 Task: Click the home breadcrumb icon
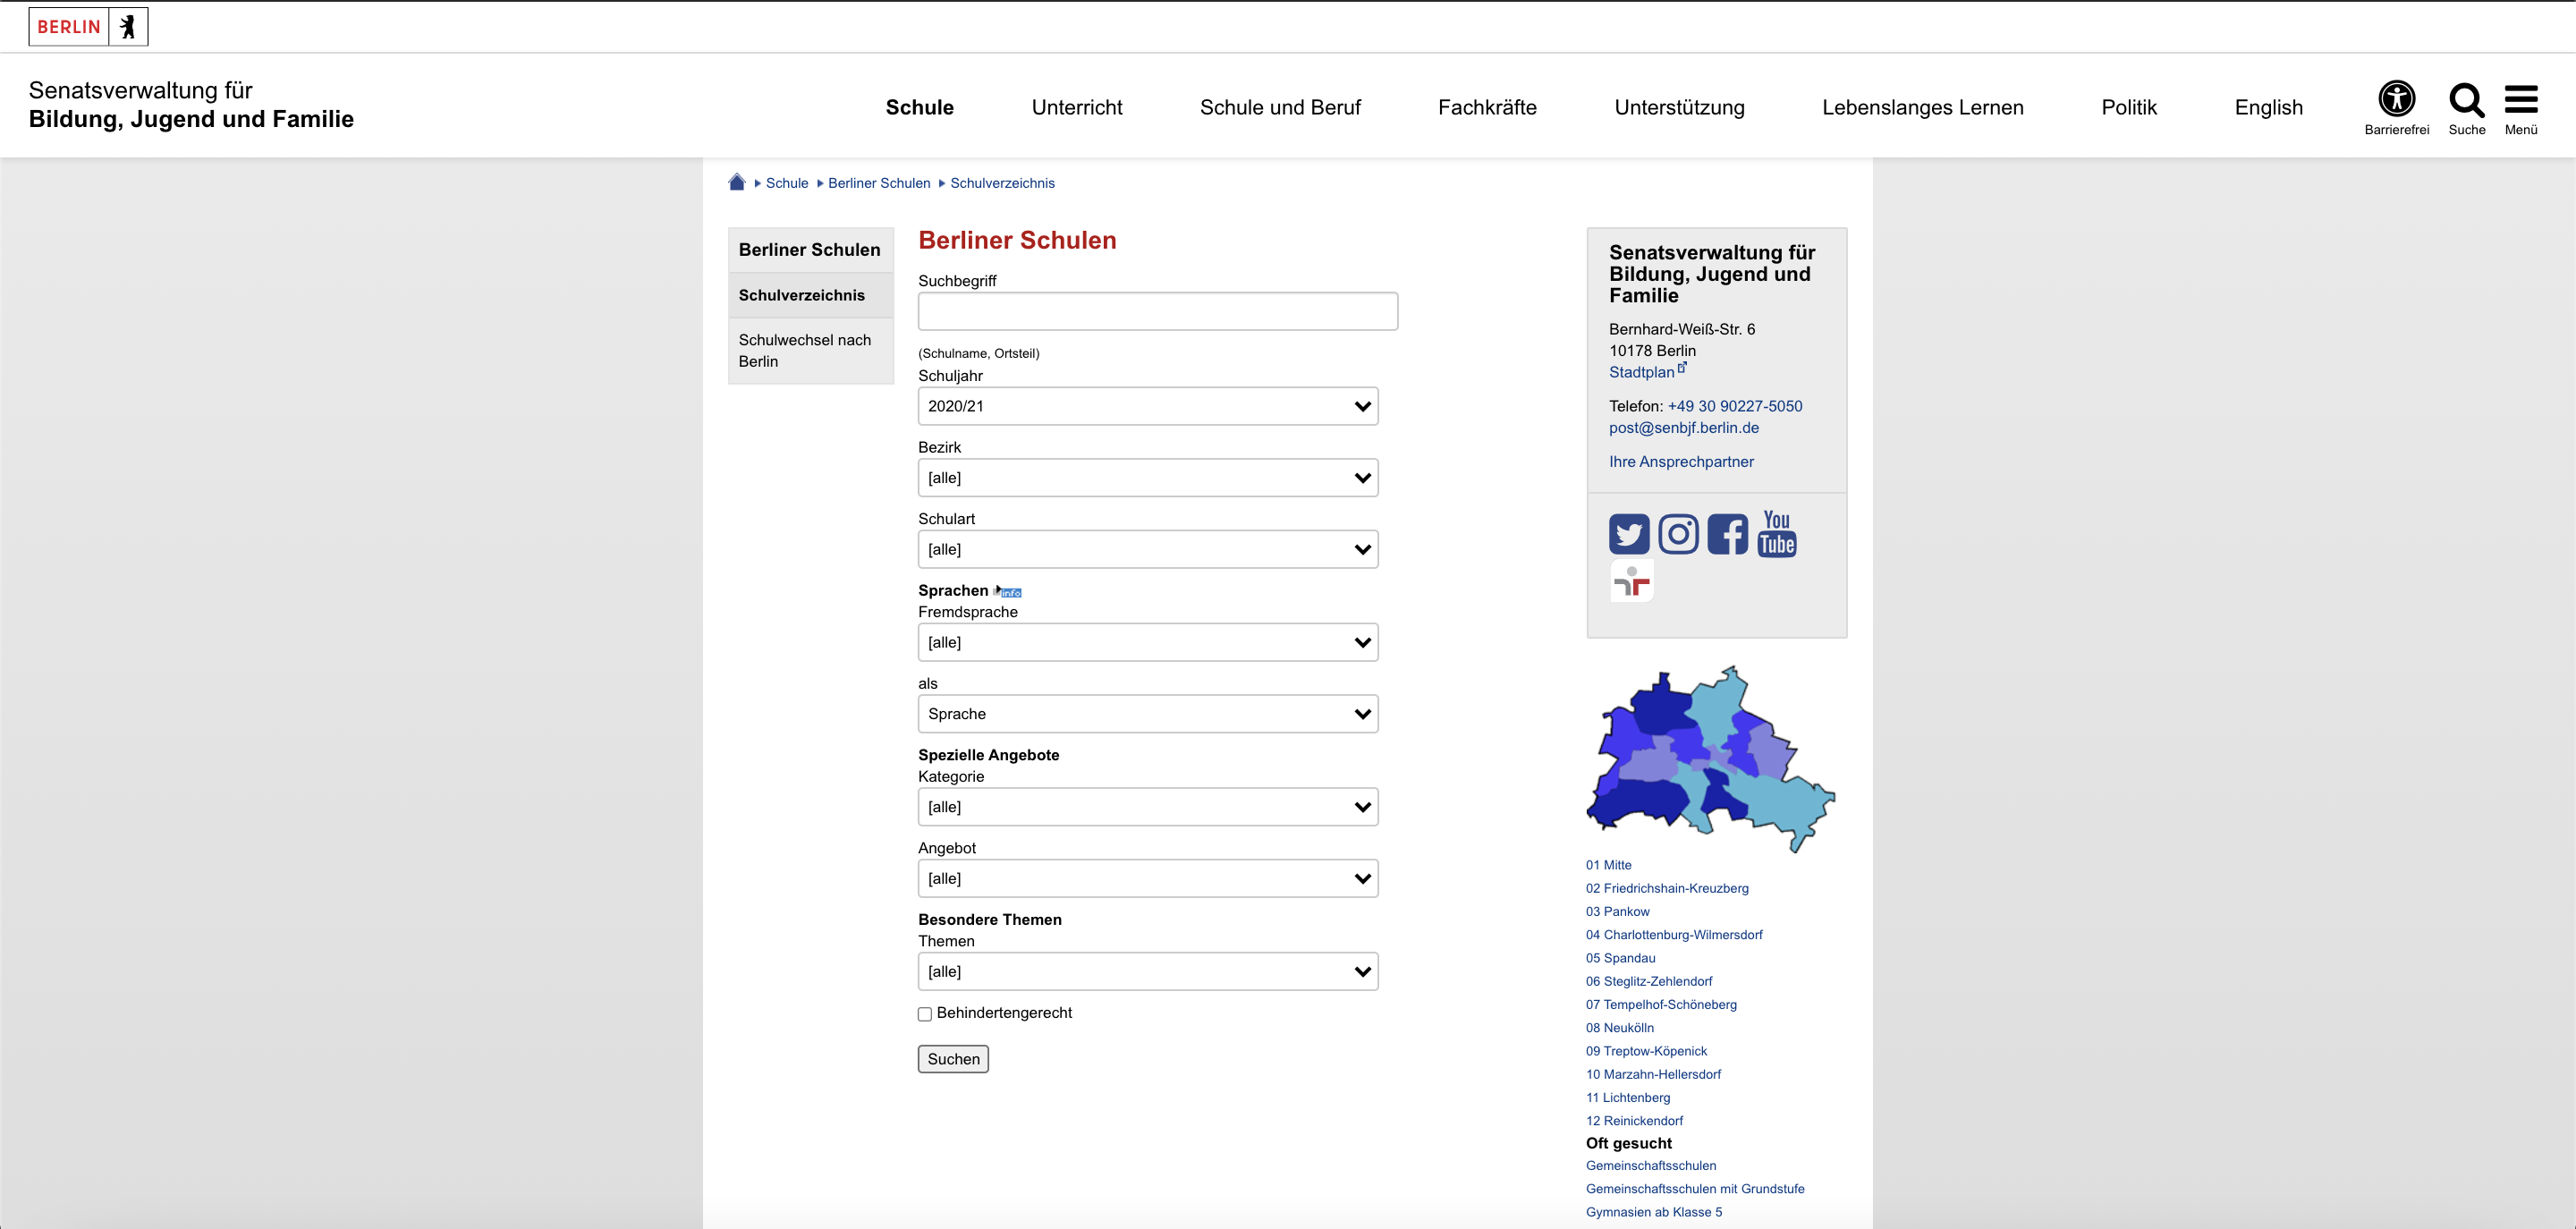(x=737, y=182)
